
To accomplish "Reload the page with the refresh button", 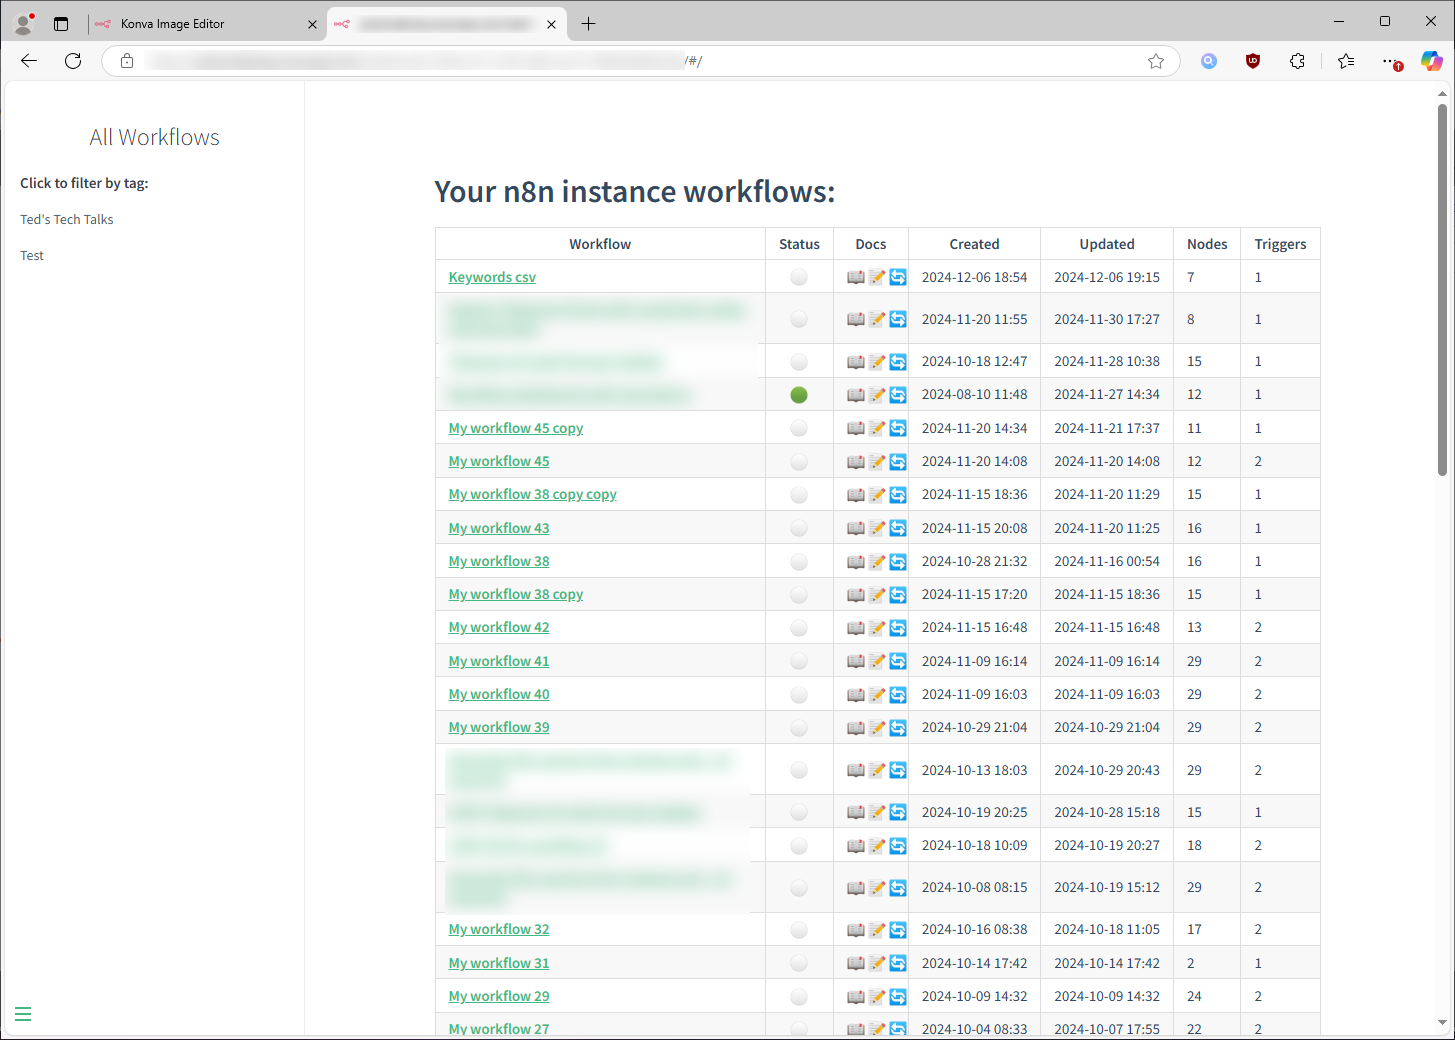I will [x=73, y=61].
